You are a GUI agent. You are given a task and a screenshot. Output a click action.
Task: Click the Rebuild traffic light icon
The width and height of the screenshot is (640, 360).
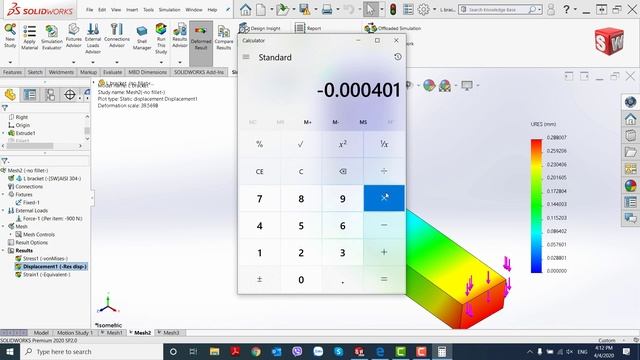(x=393, y=9)
